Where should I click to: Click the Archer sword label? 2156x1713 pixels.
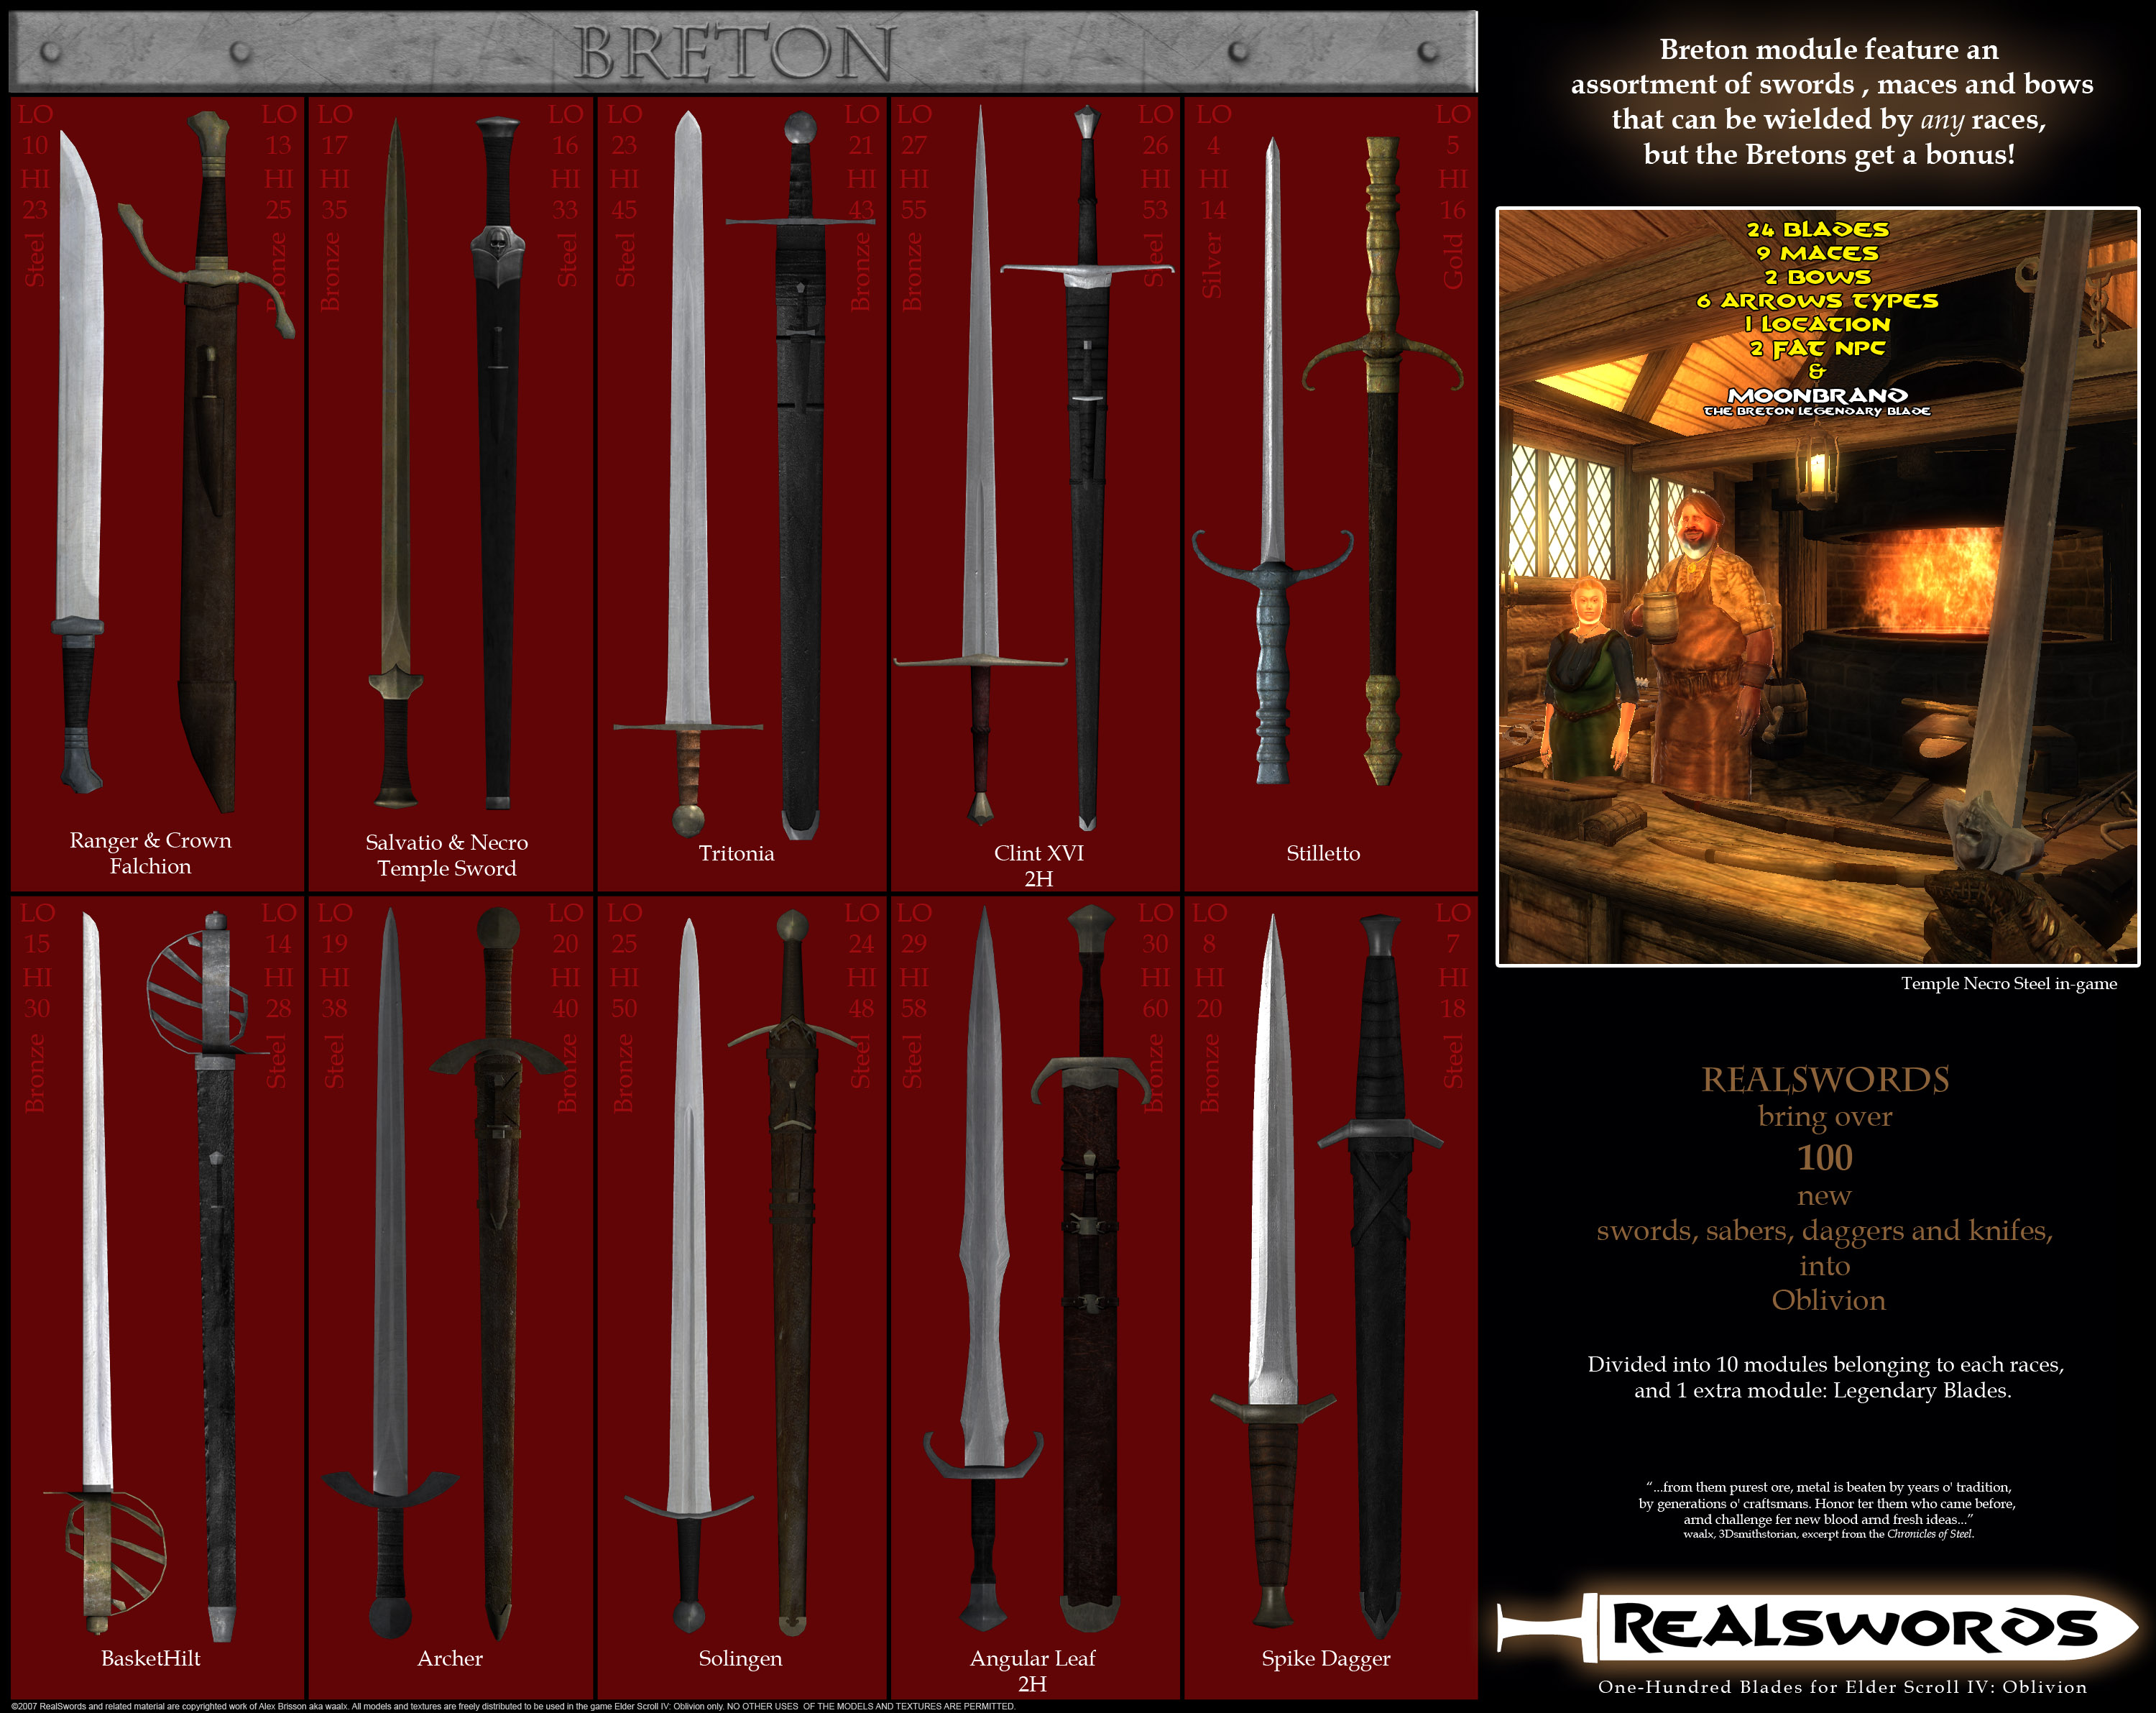point(449,1658)
